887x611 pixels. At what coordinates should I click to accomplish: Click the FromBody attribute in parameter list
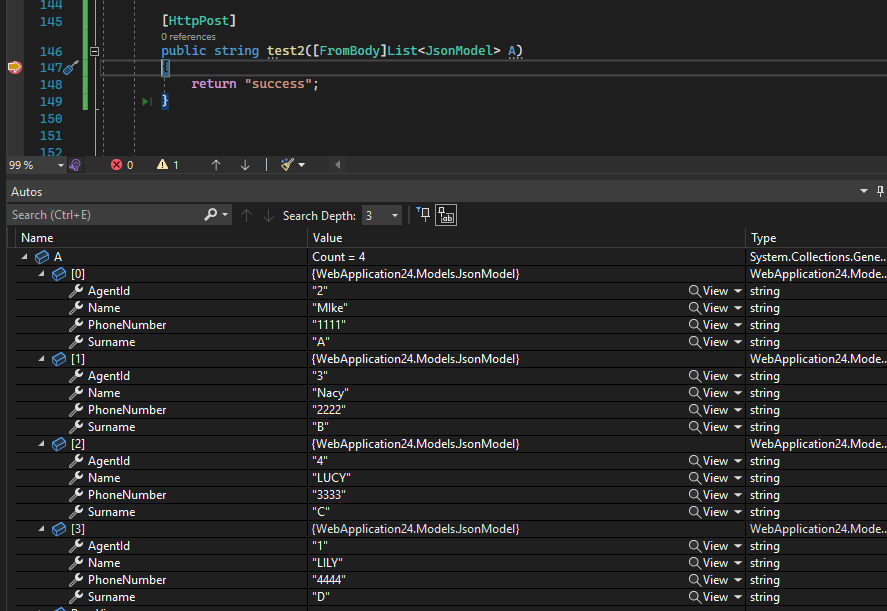pos(350,51)
